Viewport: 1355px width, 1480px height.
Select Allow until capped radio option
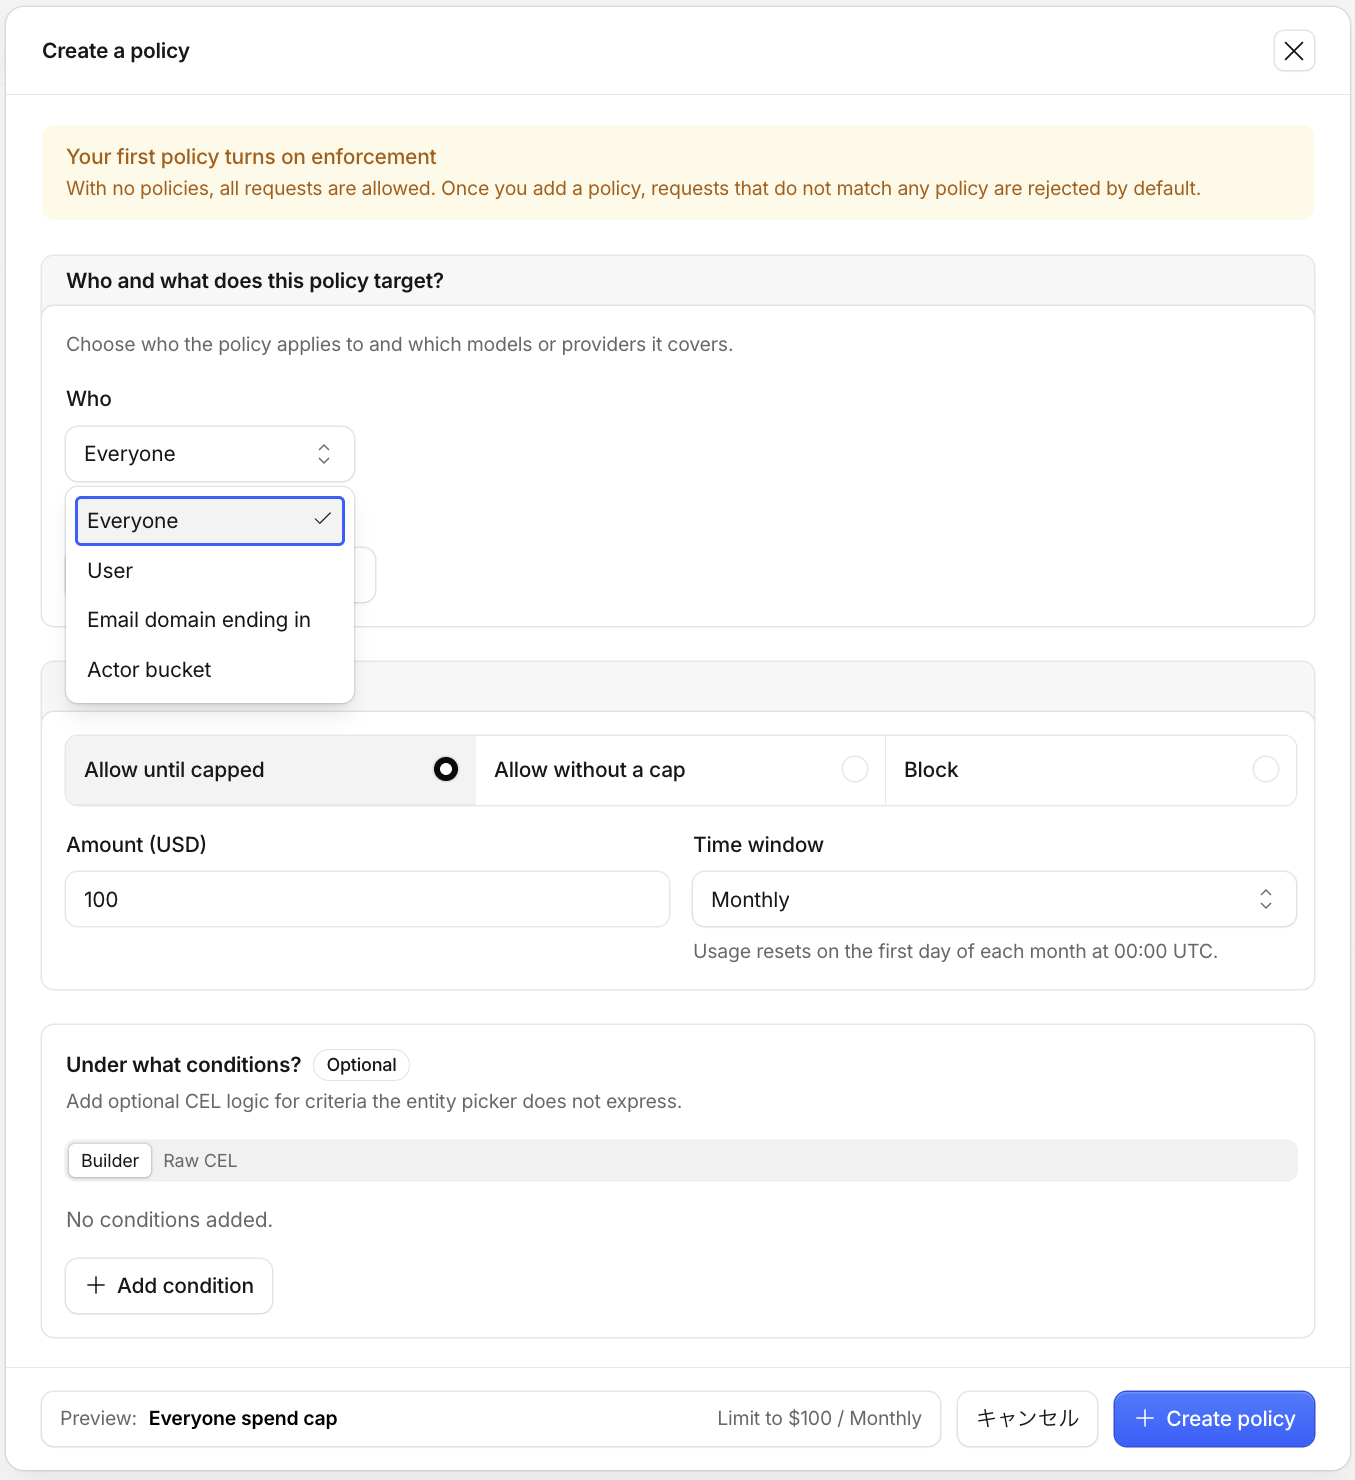(x=271, y=770)
